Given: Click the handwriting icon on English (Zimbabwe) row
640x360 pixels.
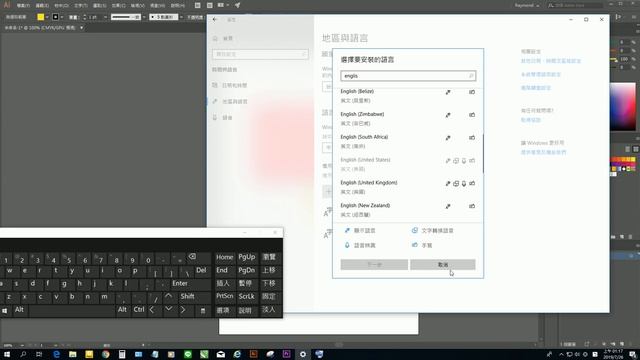Looking at the screenshot, I should [x=472, y=115].
